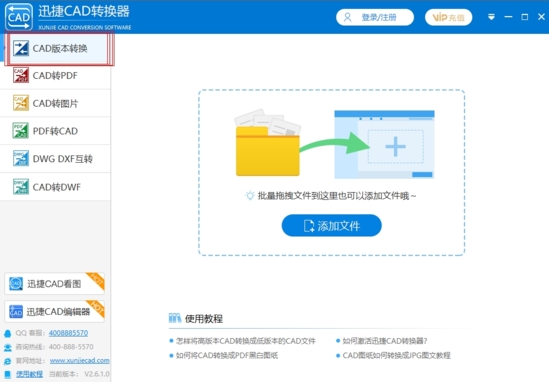Open tutorial CAD图纸如何转换成JPG图文教程

coord(396,355)
